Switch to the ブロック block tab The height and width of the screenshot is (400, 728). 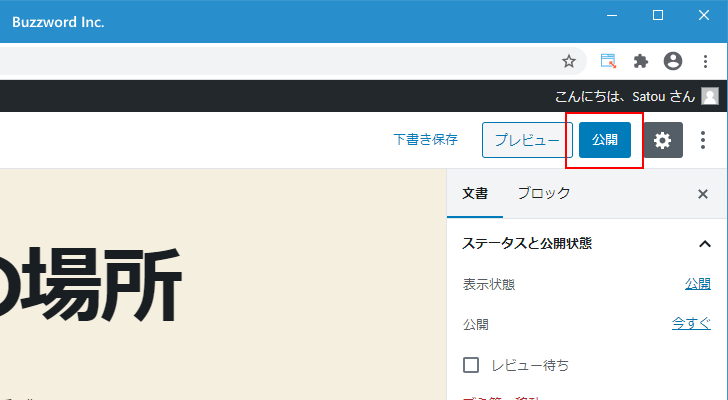[544, 194]
